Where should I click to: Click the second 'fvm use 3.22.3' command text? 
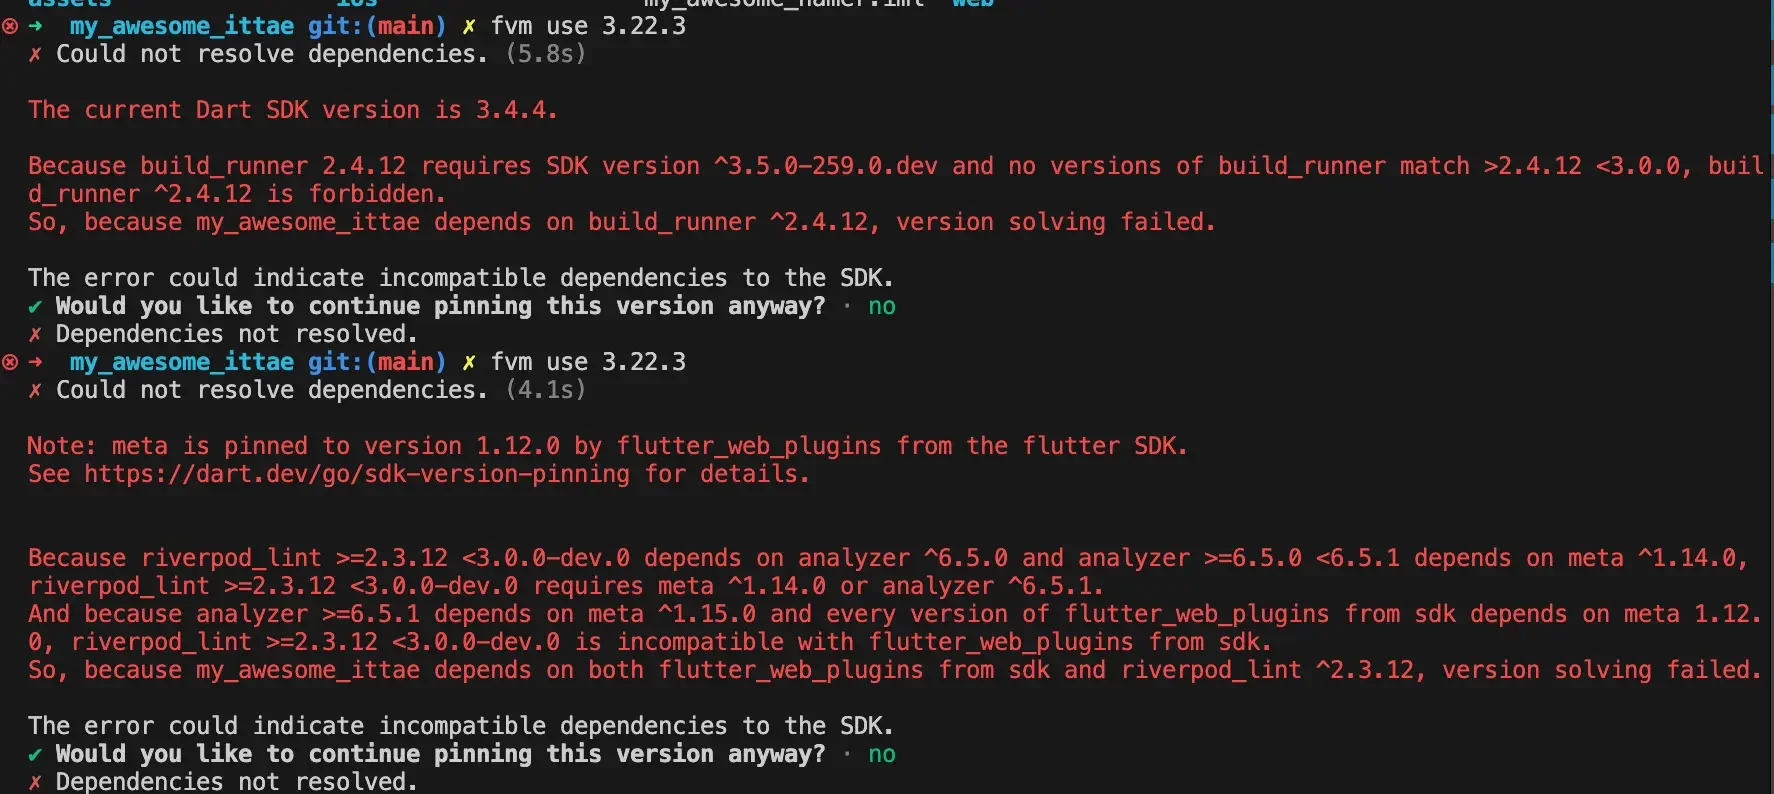[x=588, y=362]
